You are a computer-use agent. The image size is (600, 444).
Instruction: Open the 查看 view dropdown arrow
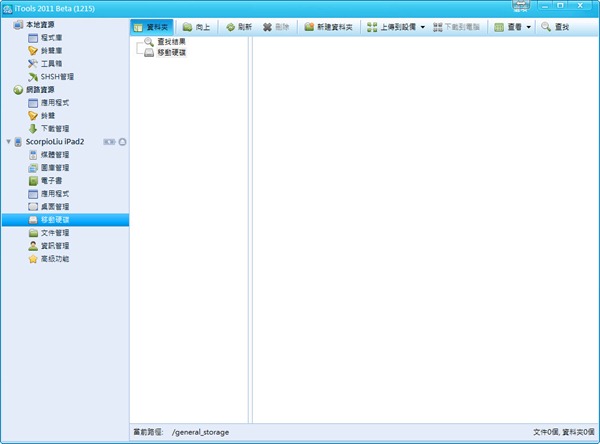528,27
